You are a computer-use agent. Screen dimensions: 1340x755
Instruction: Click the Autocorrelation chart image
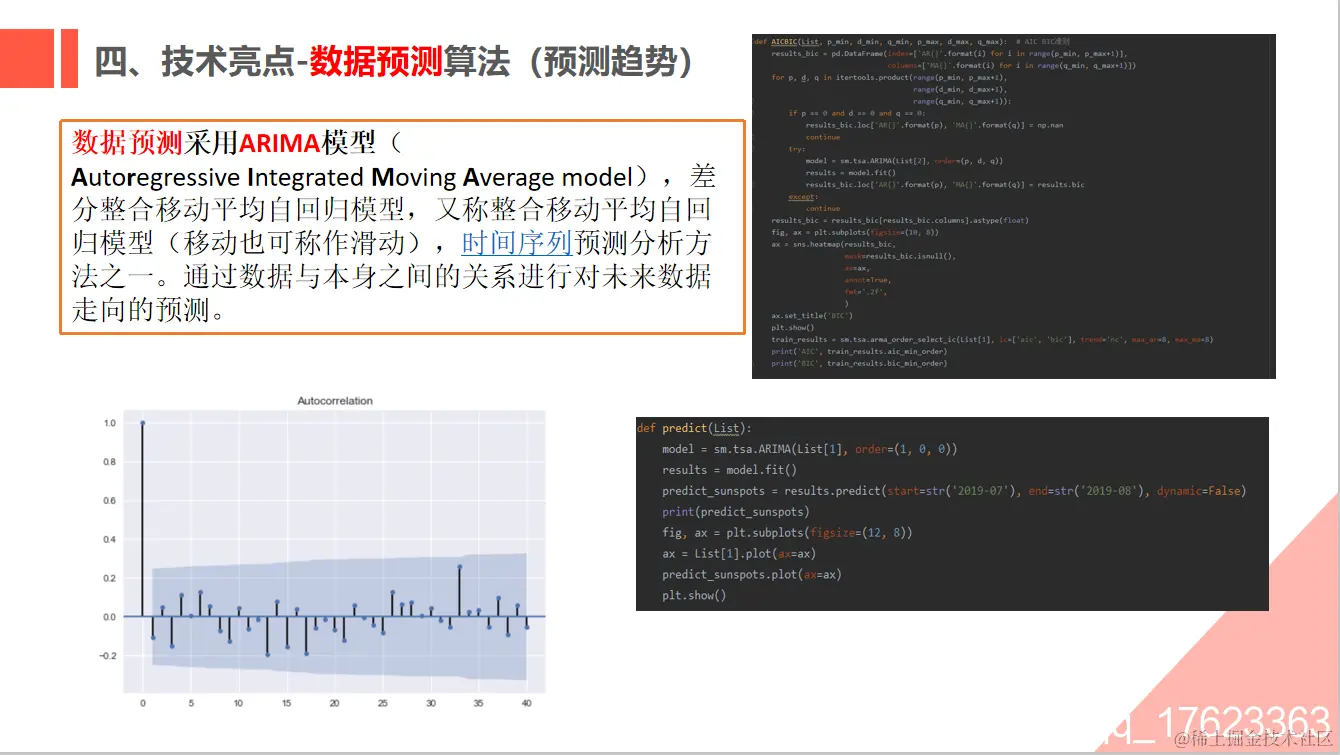324,552
